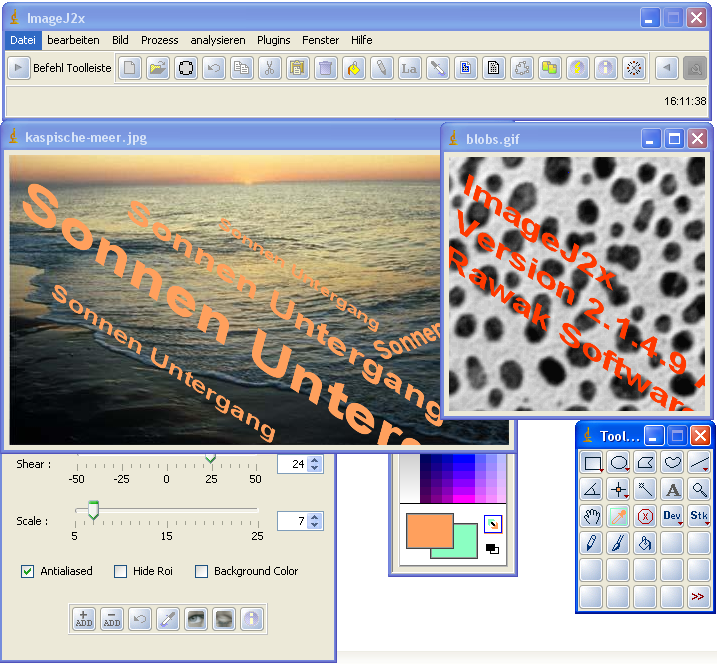This screenshot has width=717, height=664.
Task: Select the Polygon selection tool
Action: [x=645, y=463]
